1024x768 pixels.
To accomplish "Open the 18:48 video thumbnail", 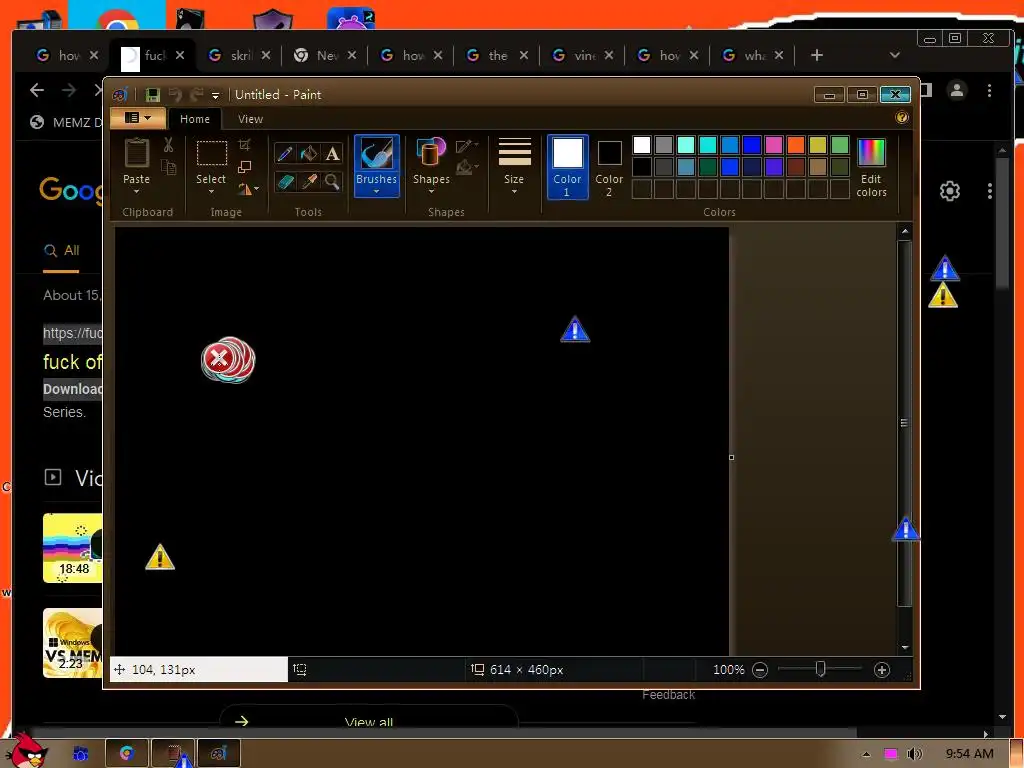I will [72, 548].
